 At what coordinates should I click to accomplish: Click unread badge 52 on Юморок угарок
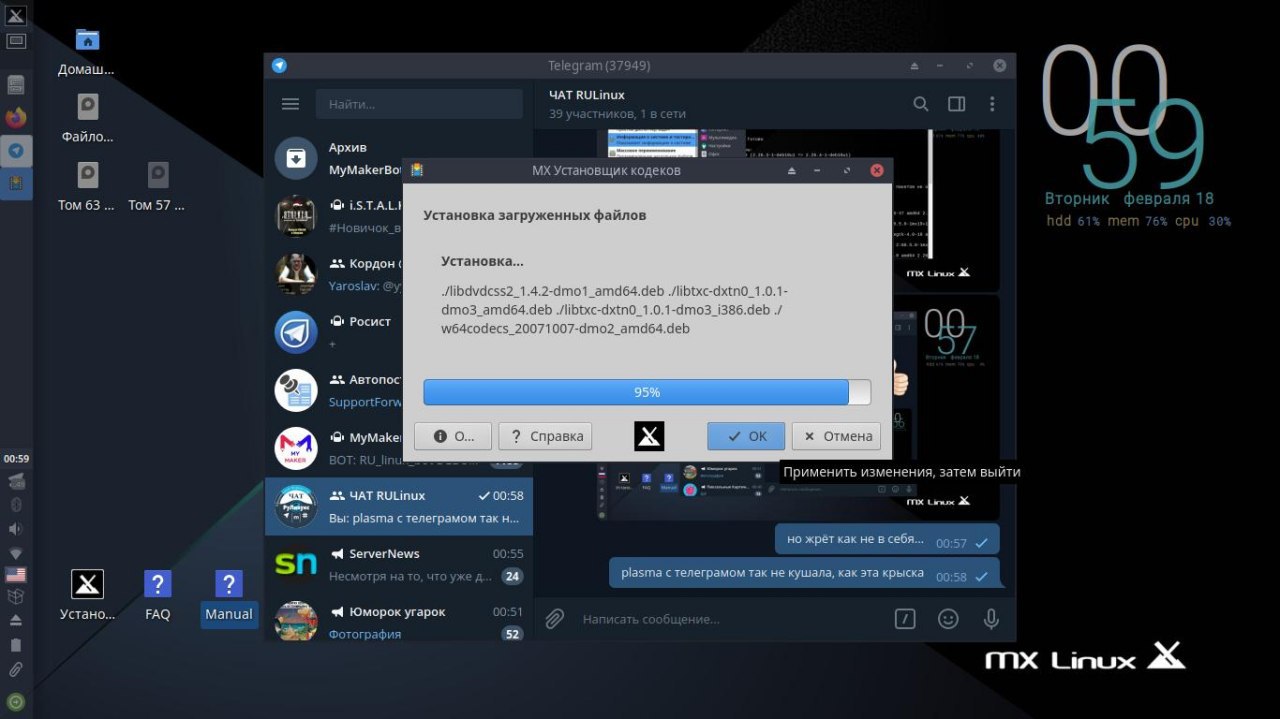[512, 634]
